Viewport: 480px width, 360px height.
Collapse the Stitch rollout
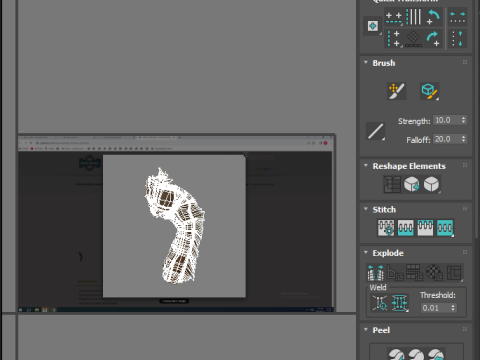pyautogui.click(x=366, y=209)
